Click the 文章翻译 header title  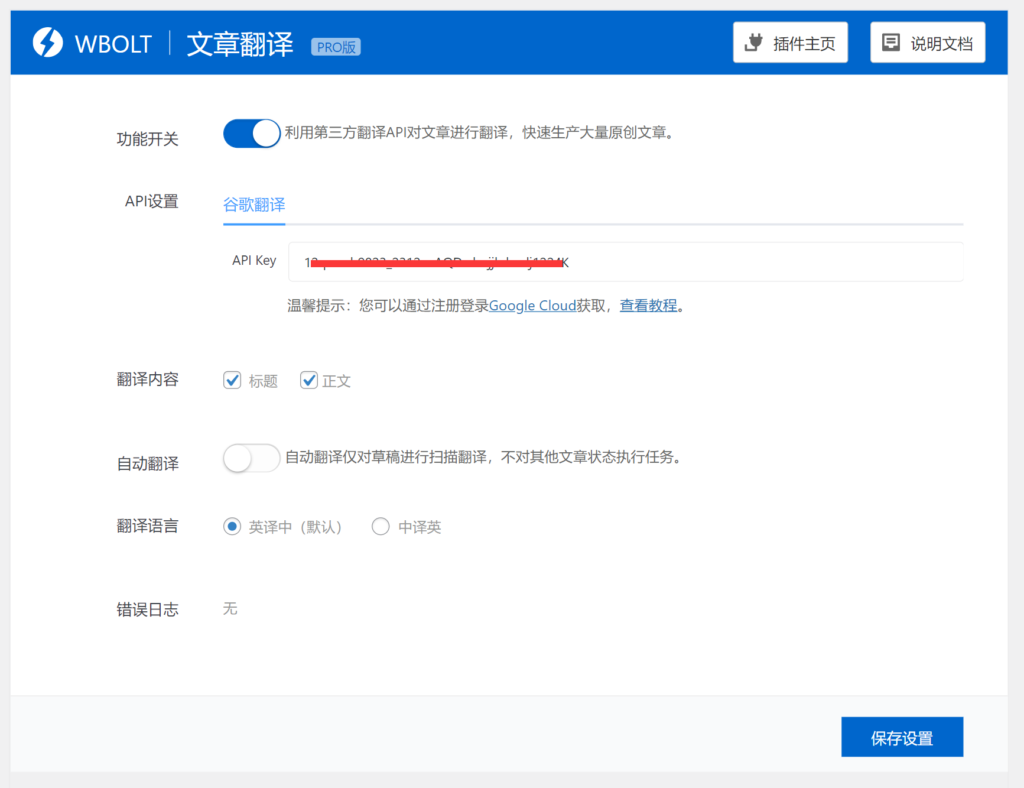pyautogui.click(x=240, y=44)
